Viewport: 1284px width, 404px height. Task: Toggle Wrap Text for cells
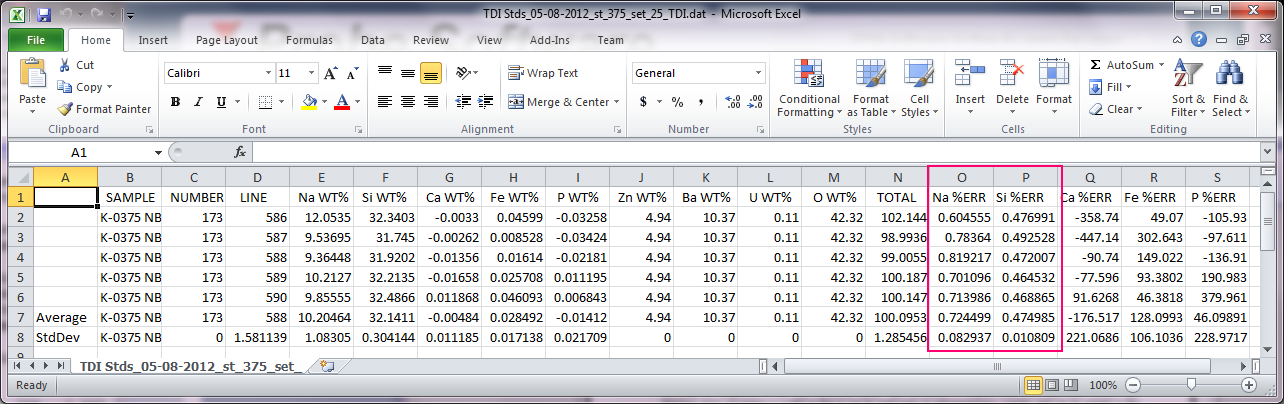543,73
